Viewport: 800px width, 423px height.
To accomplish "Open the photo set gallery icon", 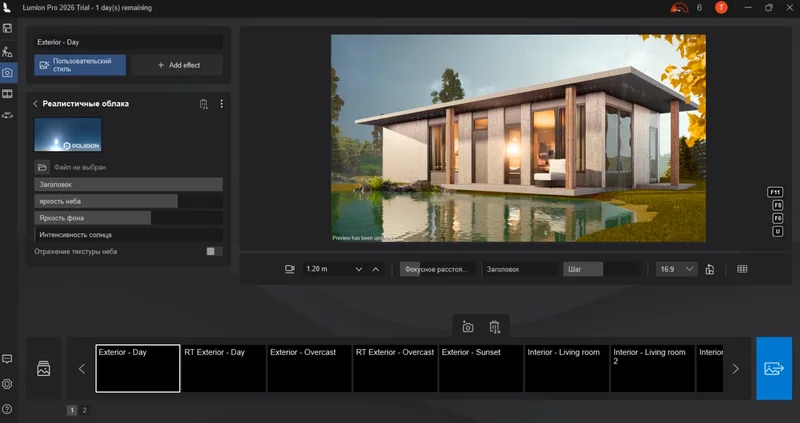I will point(44,368).
